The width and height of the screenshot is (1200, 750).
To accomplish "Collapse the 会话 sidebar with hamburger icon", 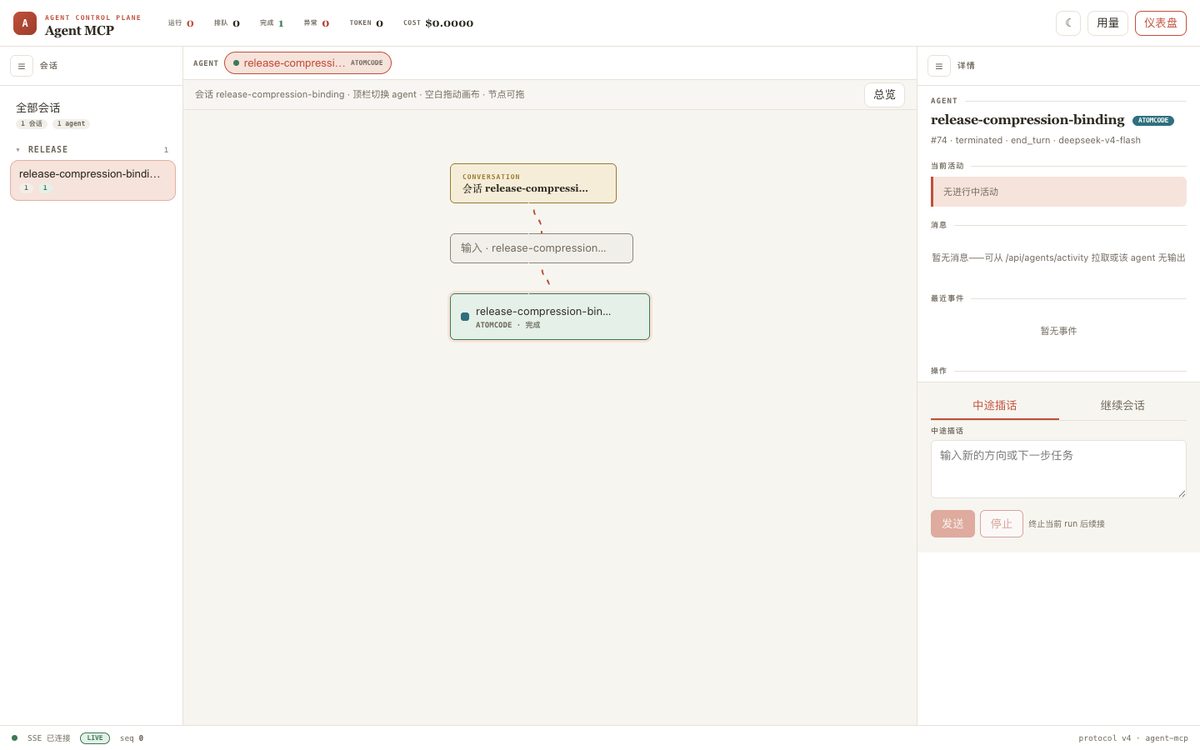I will click(x=22, y=65).
